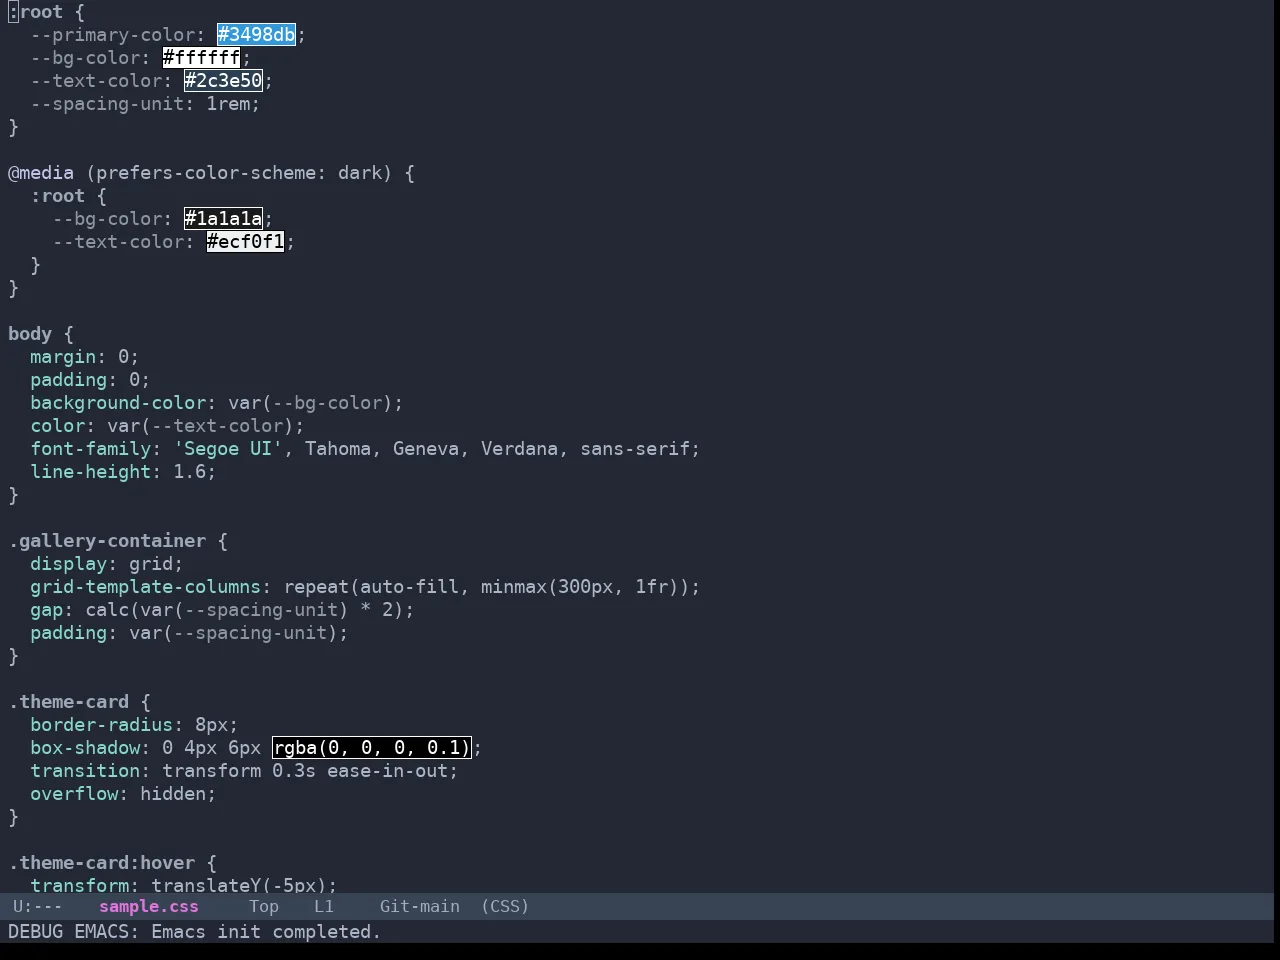Click 'border-radius' property
Image resolution: width=1280 pixels, height=960 pixels.
click(x=101, y=725)
